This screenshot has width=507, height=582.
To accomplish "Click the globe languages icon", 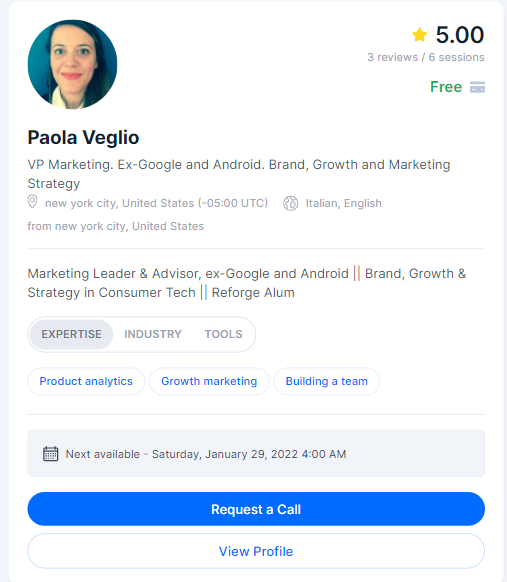I will 291,203.
